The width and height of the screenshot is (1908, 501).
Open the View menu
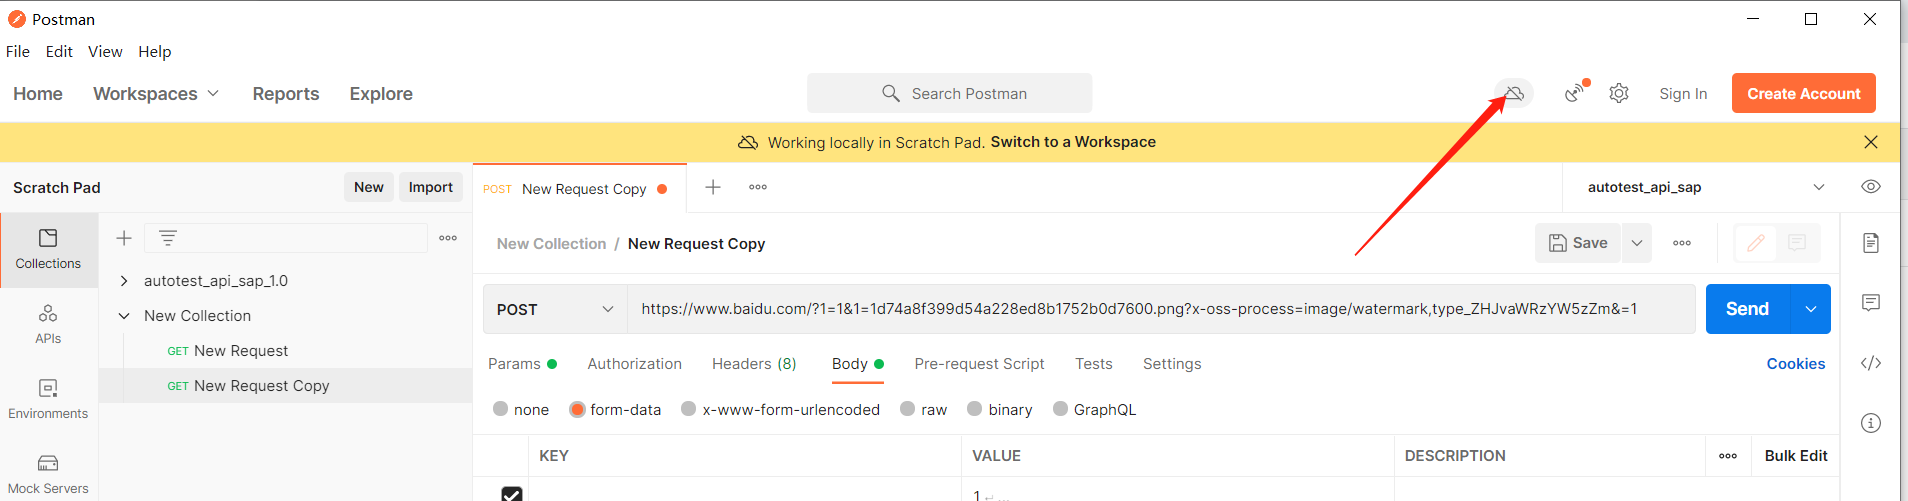coord(105,51)
